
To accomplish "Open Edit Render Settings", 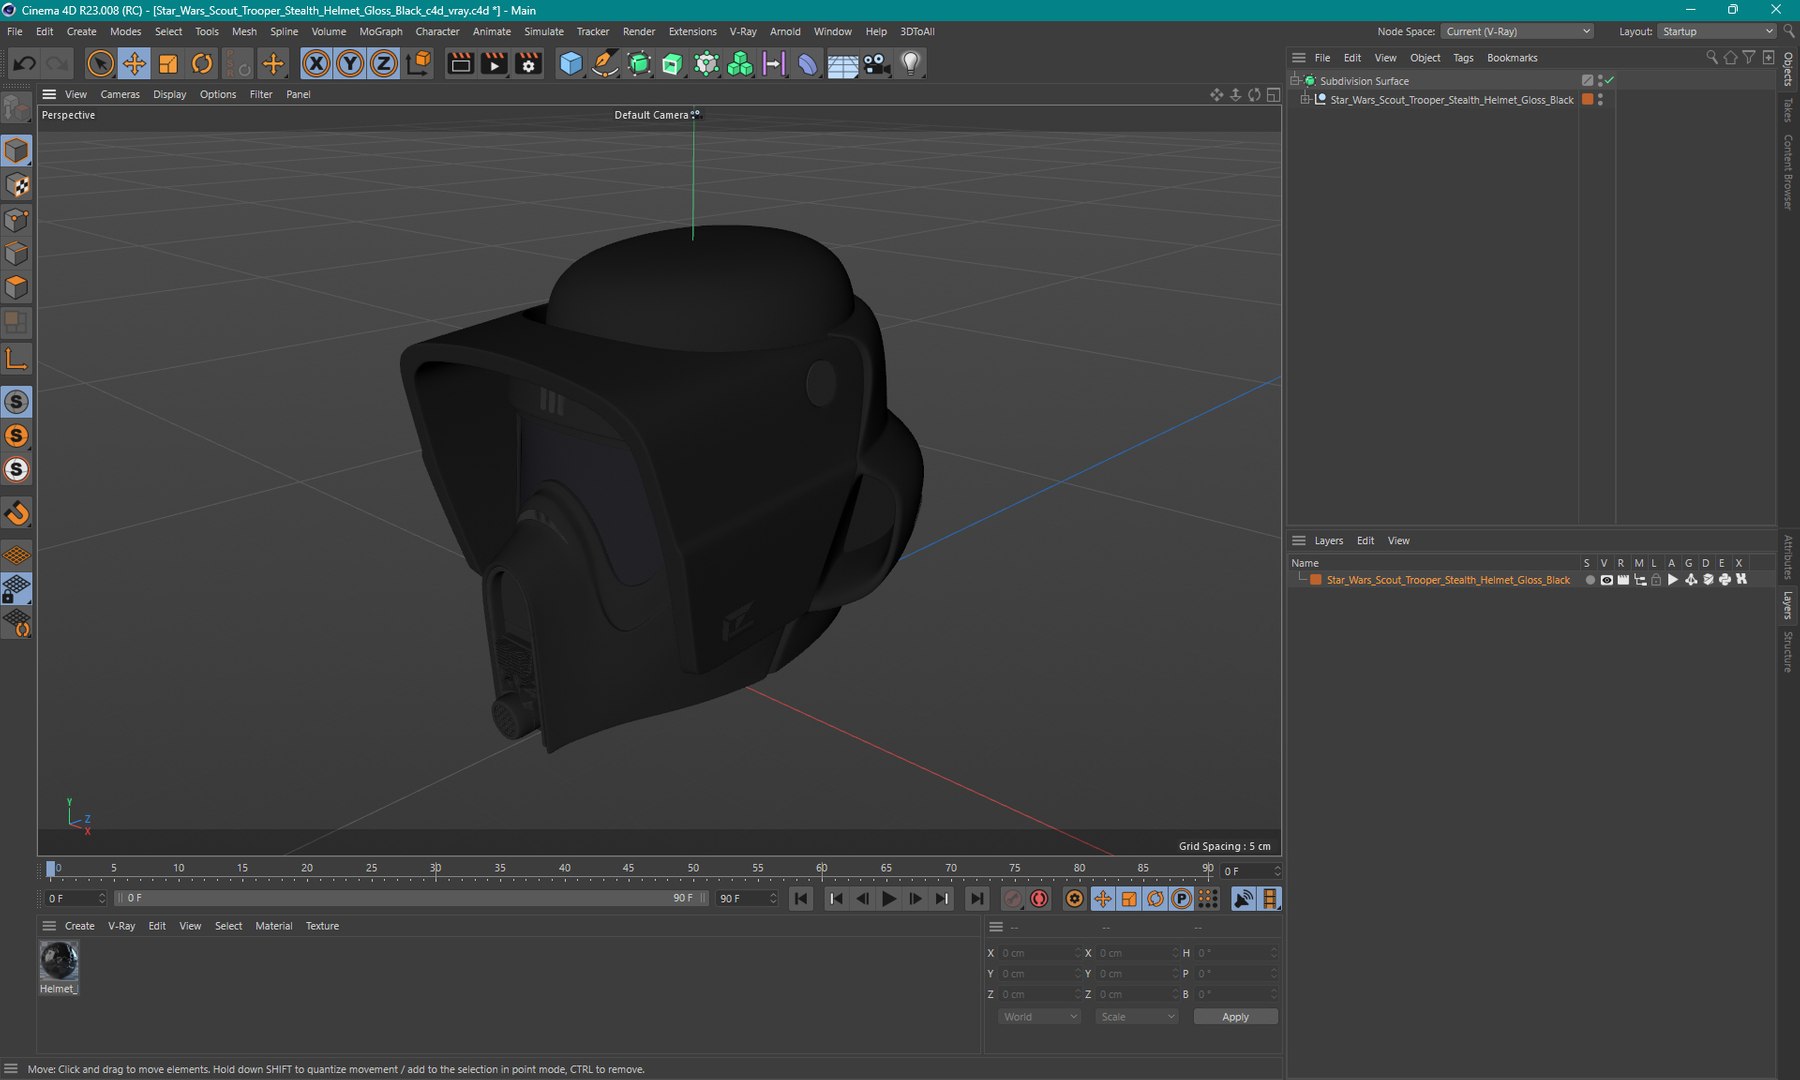I will pos(528,64).
